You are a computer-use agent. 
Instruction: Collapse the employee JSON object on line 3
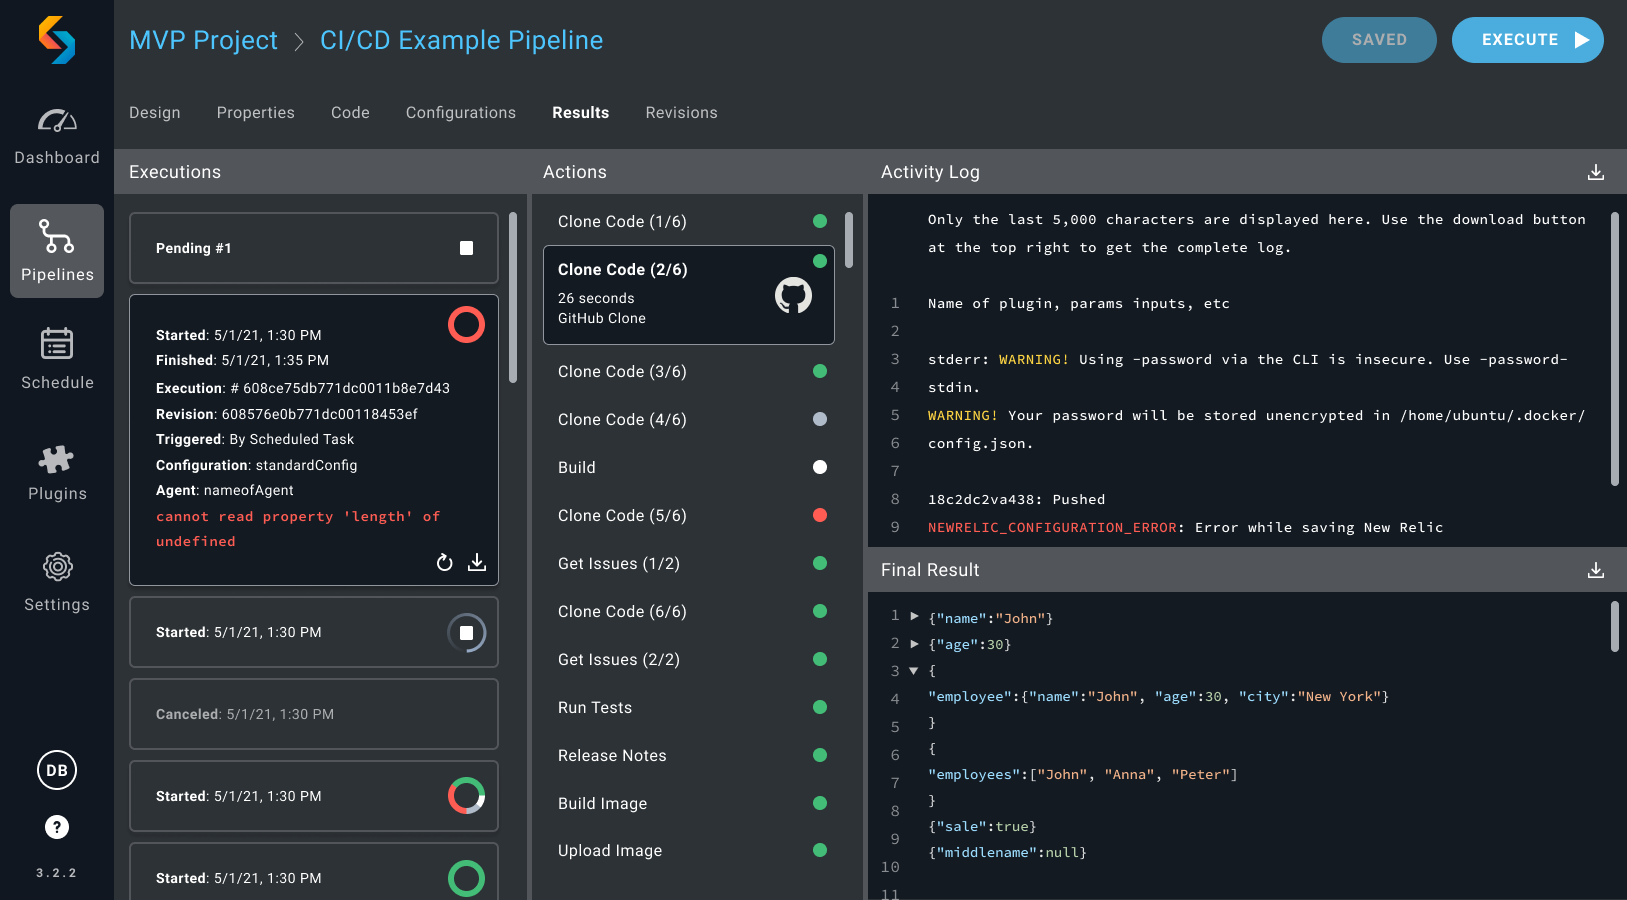point(913,671)
